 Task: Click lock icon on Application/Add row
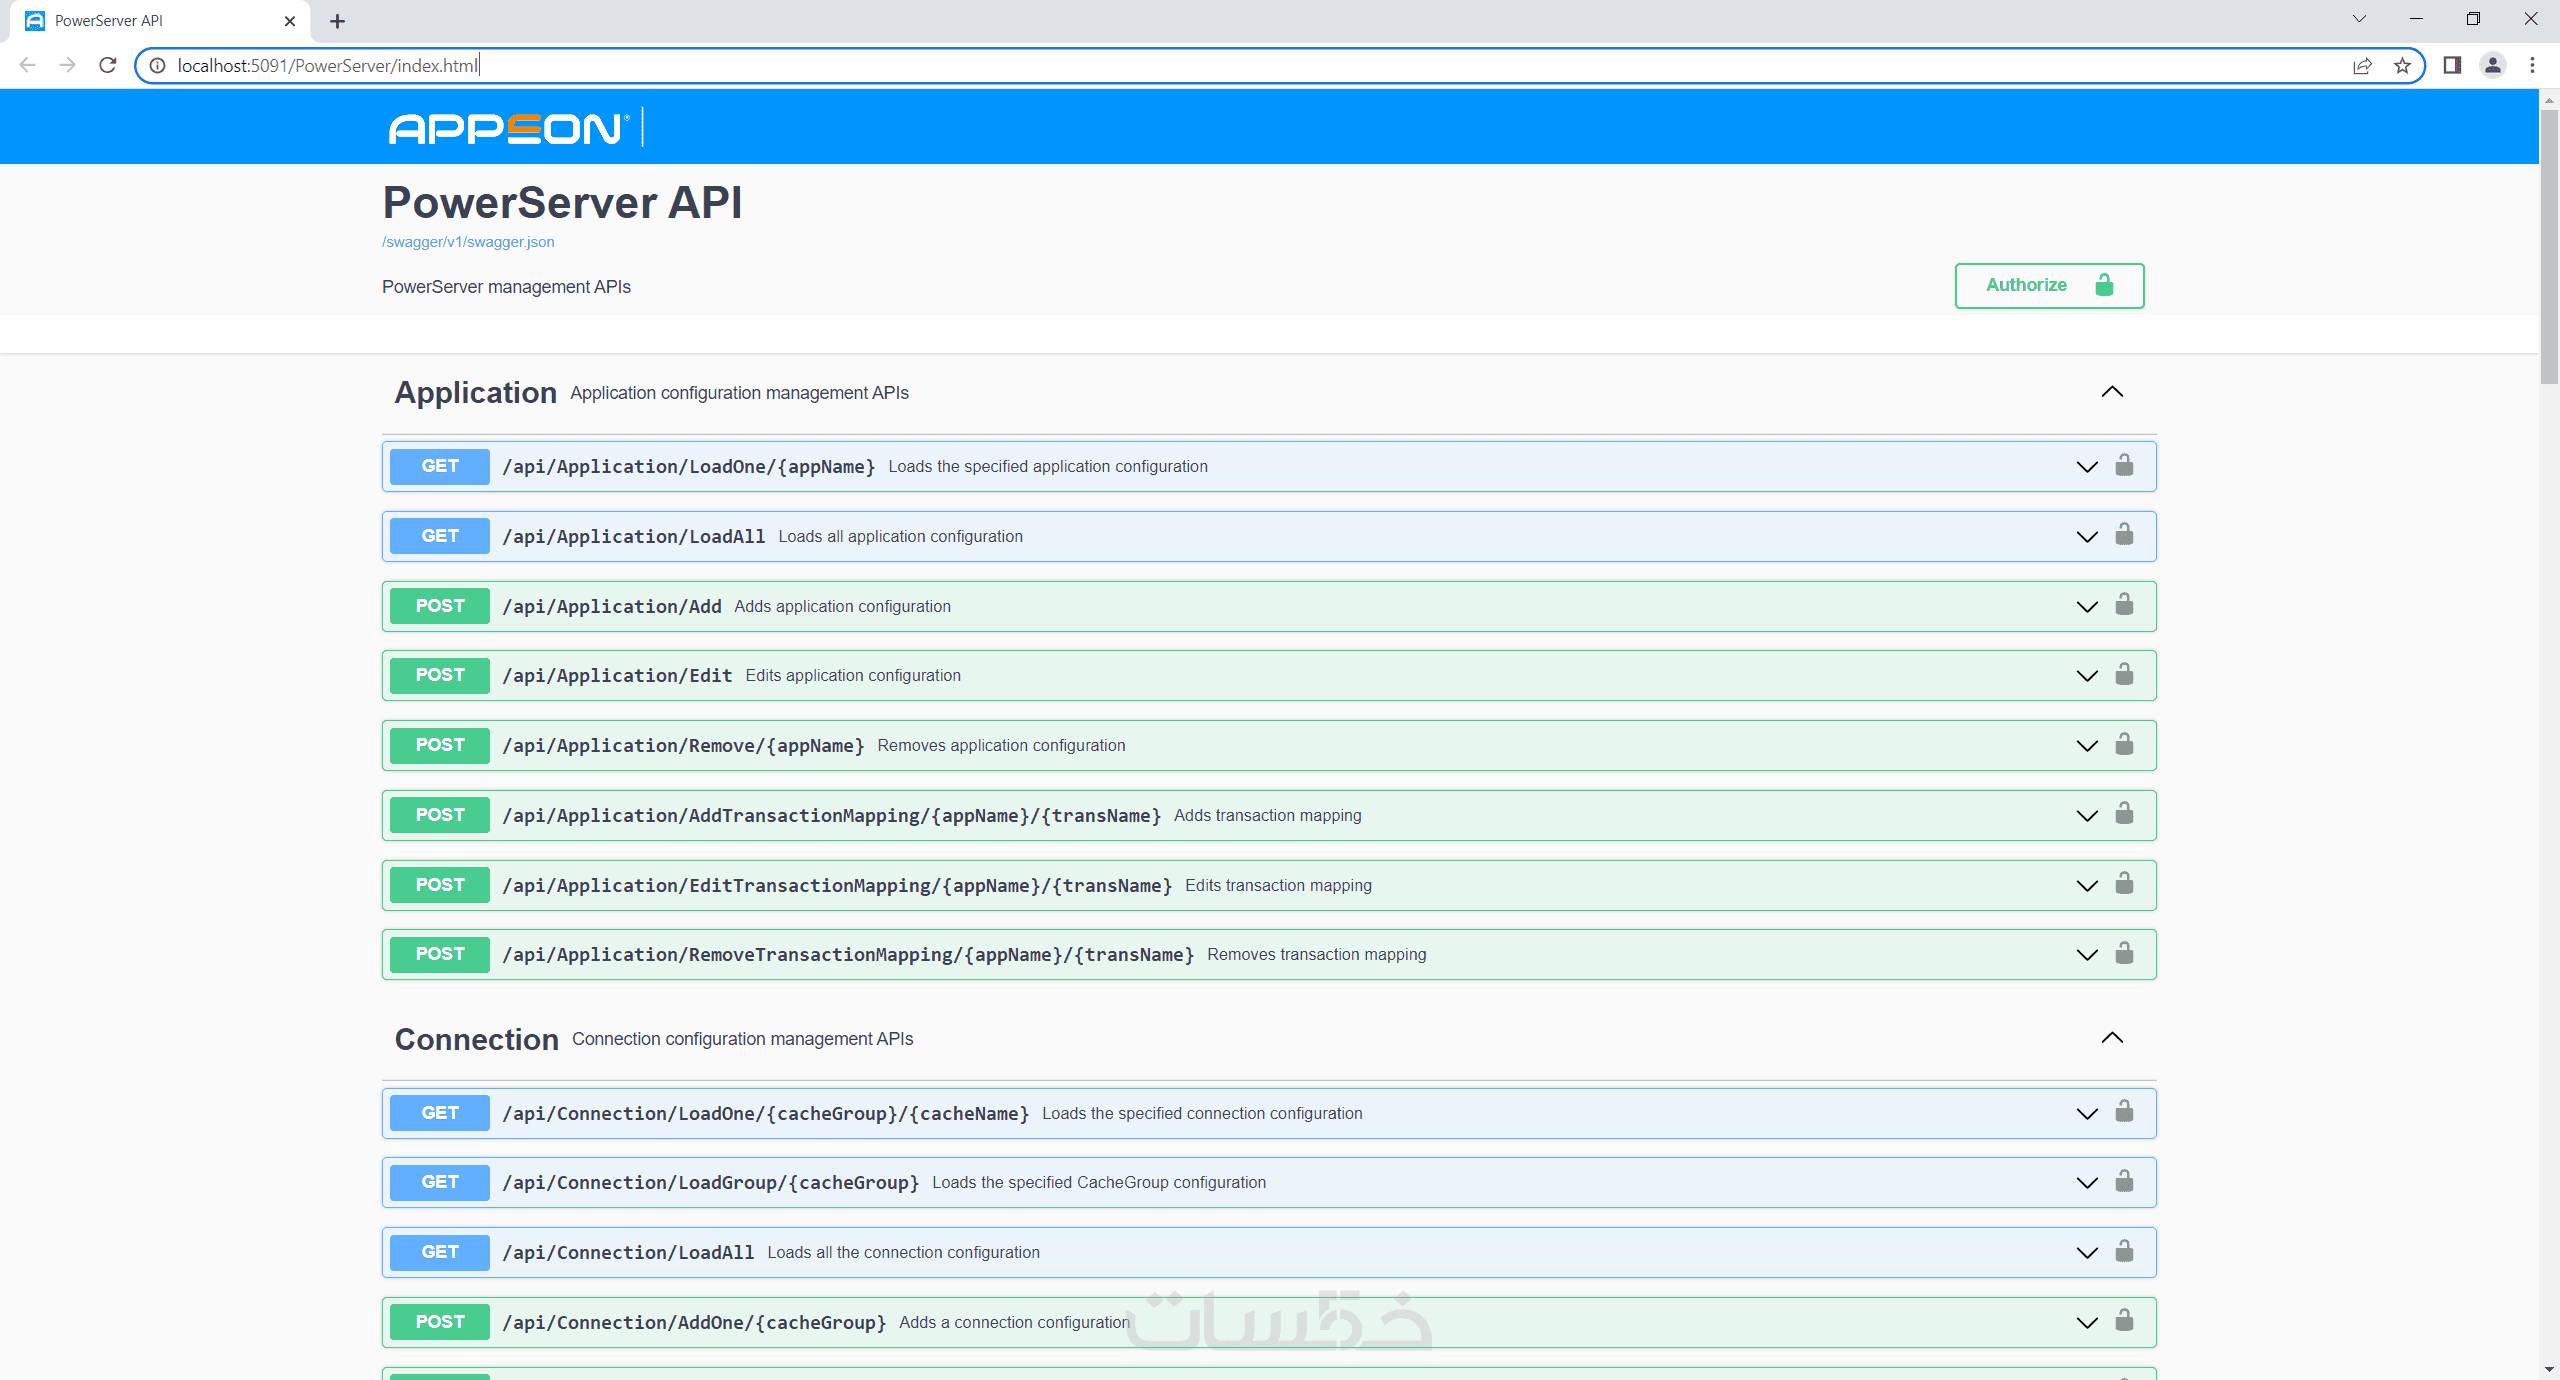2124,605
